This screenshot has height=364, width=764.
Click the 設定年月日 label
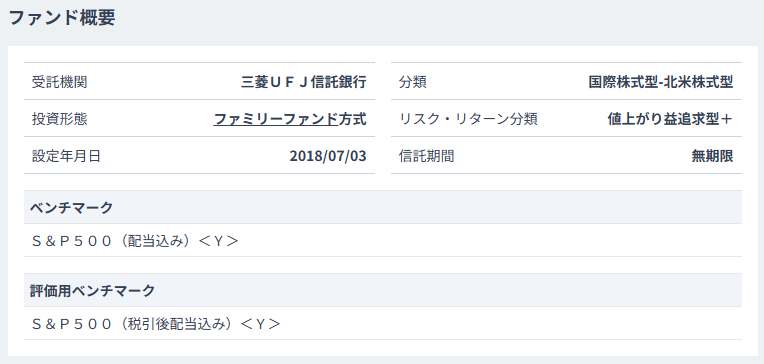pyautogui.click(x=66, y=156)
